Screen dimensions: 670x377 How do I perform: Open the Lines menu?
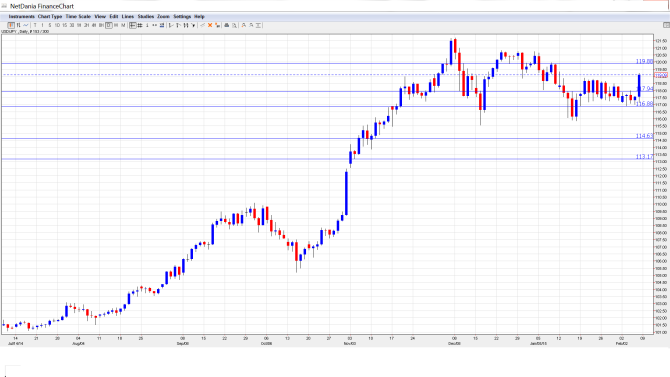(x=128, y=16)
